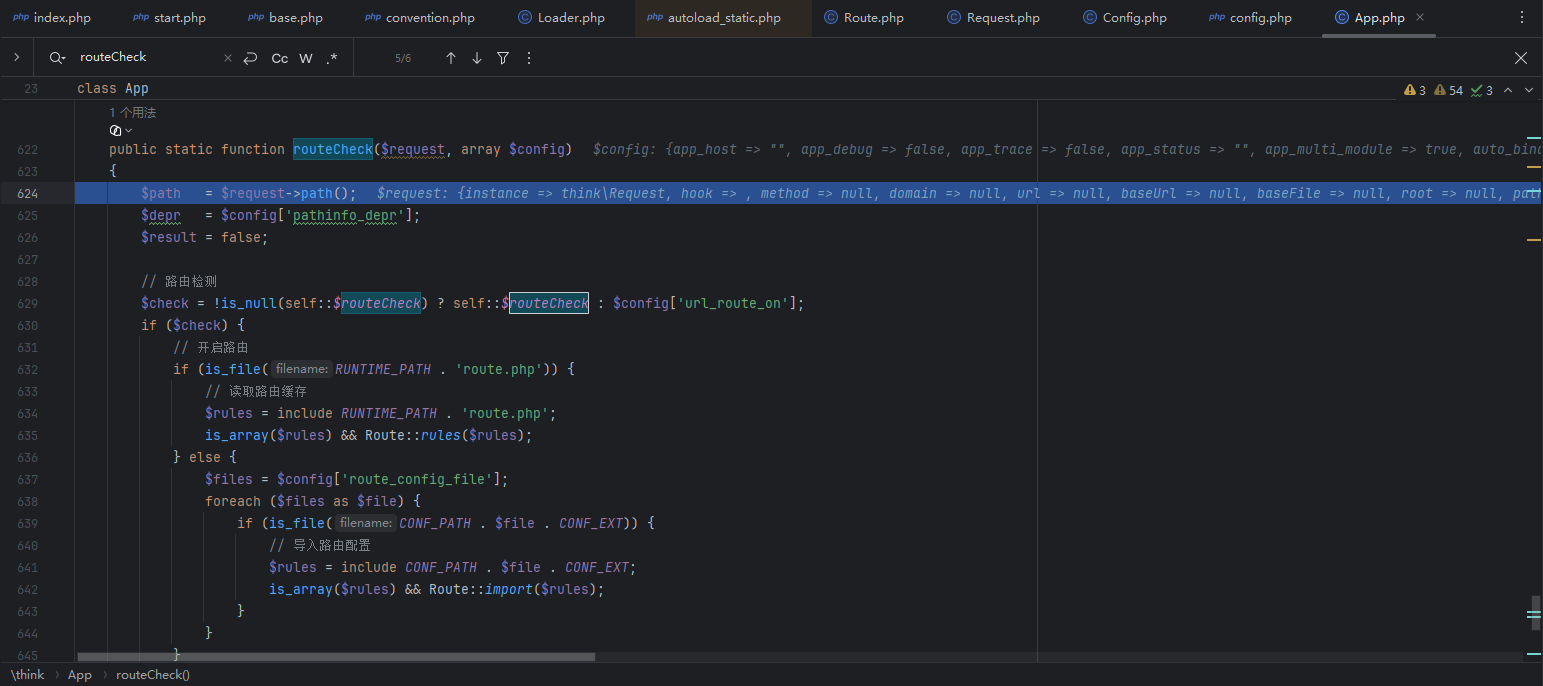Click the 'if ($check) {' line
Screen dimensions: 1543x686
click(x=193, y=325)
